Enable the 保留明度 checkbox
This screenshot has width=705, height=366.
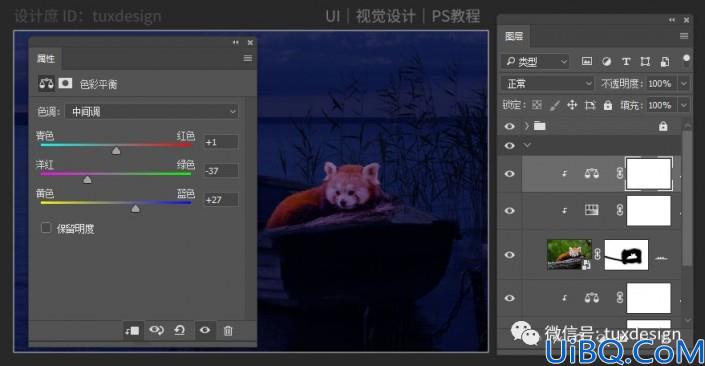(46, 228)
